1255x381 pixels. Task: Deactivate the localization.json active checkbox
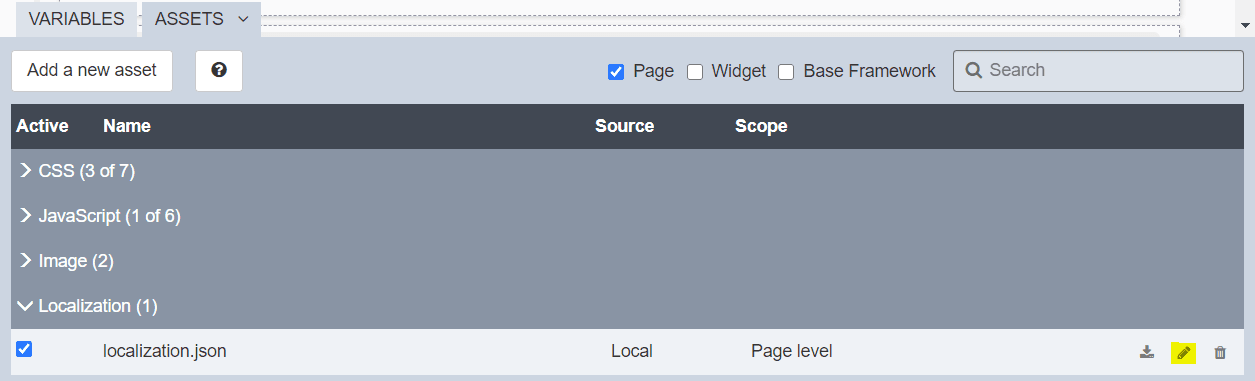point(24,349)
